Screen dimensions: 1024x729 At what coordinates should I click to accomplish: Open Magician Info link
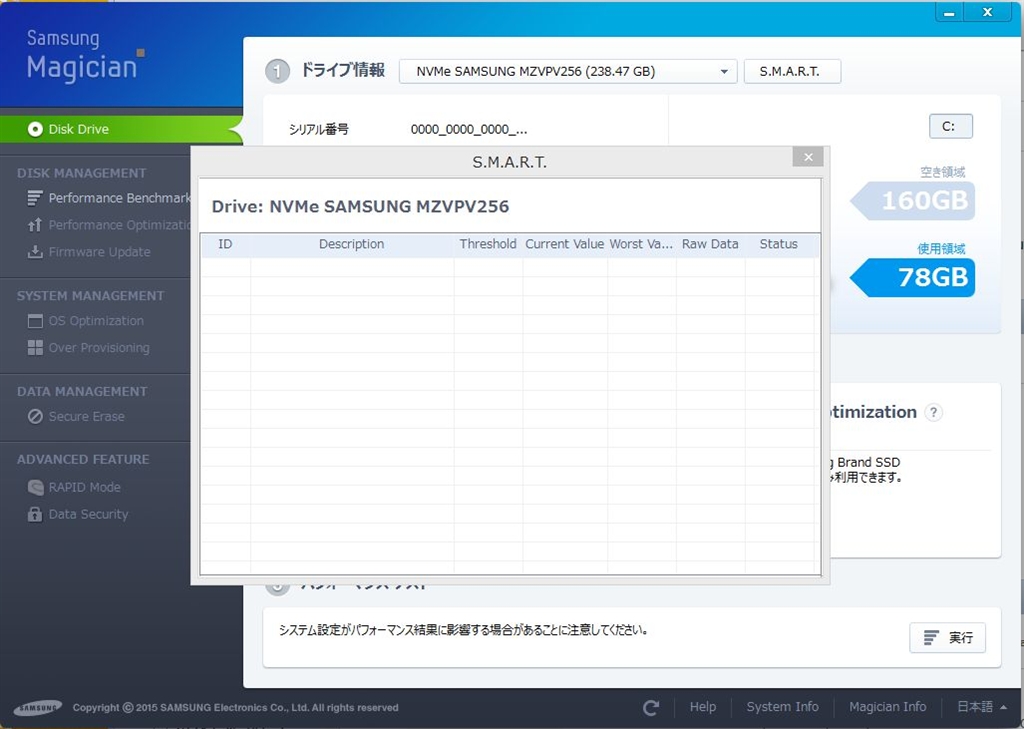coord(888,707)
